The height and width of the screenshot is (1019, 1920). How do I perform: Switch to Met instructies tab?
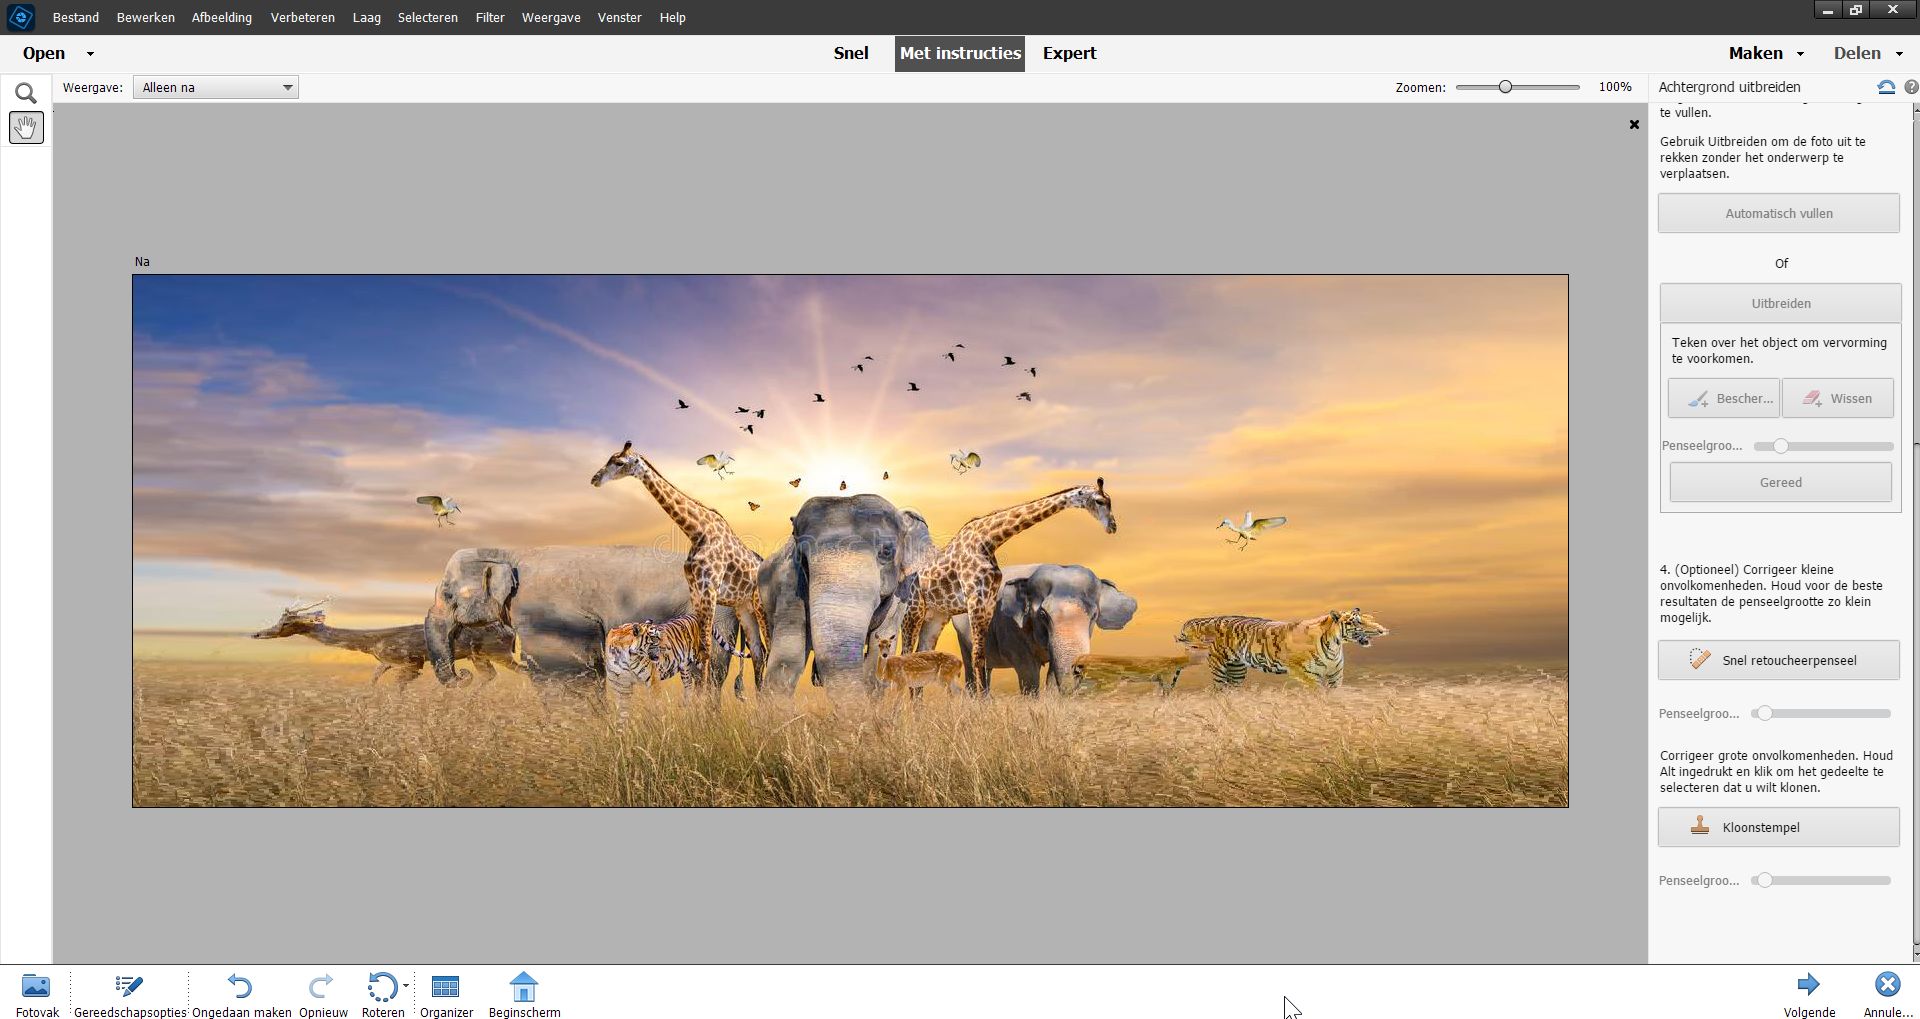(960, 53)
